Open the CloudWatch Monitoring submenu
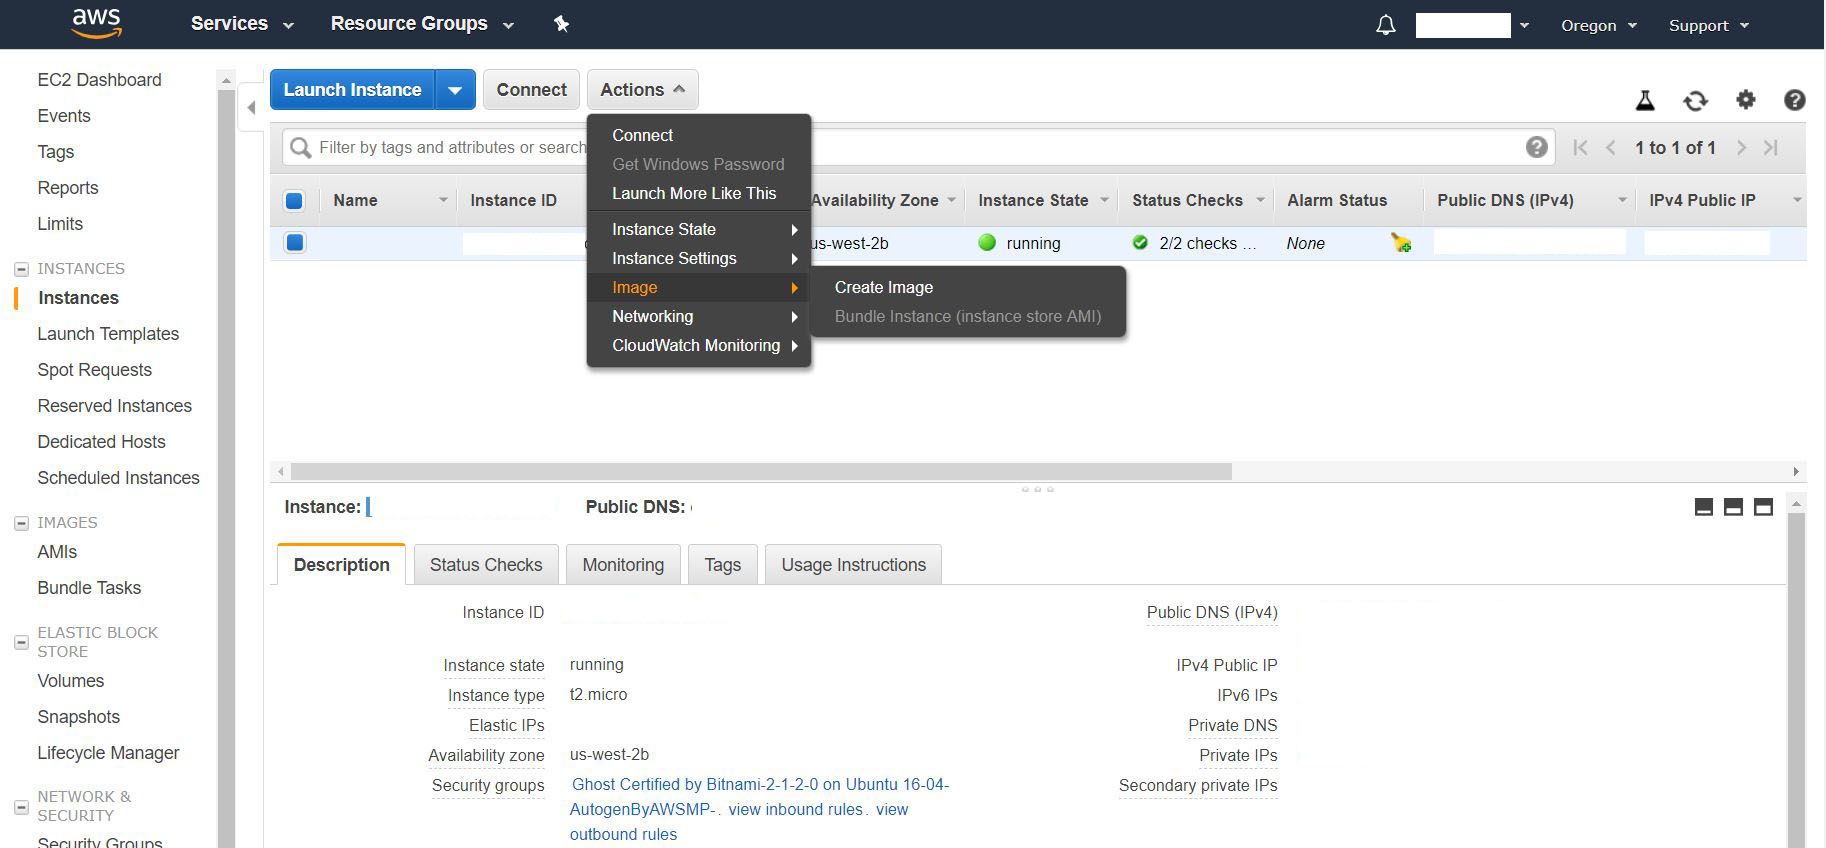This screenshot has height=848, width=1826. click(699, 345)
